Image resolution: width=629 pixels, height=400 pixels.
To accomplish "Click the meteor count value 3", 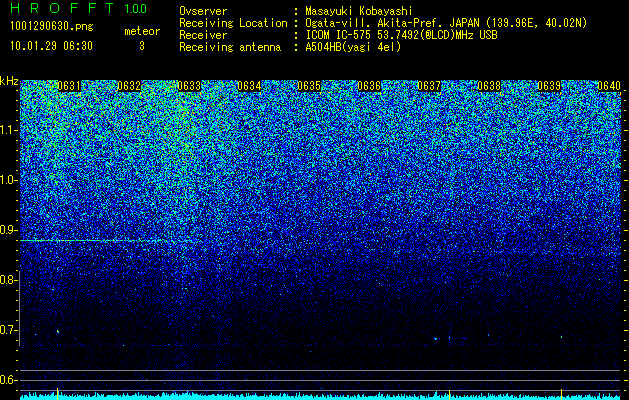I will [142, 46].
